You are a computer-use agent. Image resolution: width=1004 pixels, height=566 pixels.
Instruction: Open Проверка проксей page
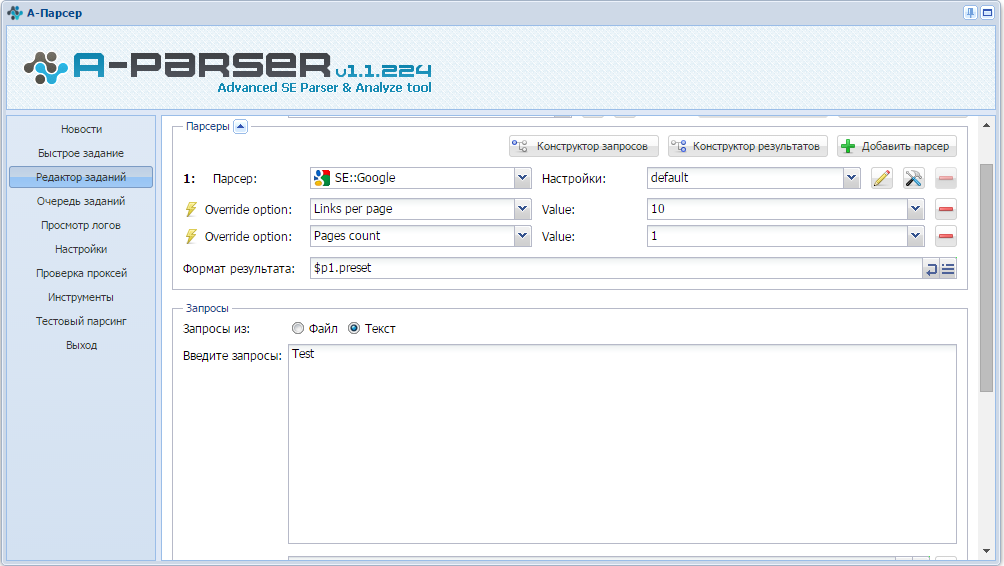(81, 273)
